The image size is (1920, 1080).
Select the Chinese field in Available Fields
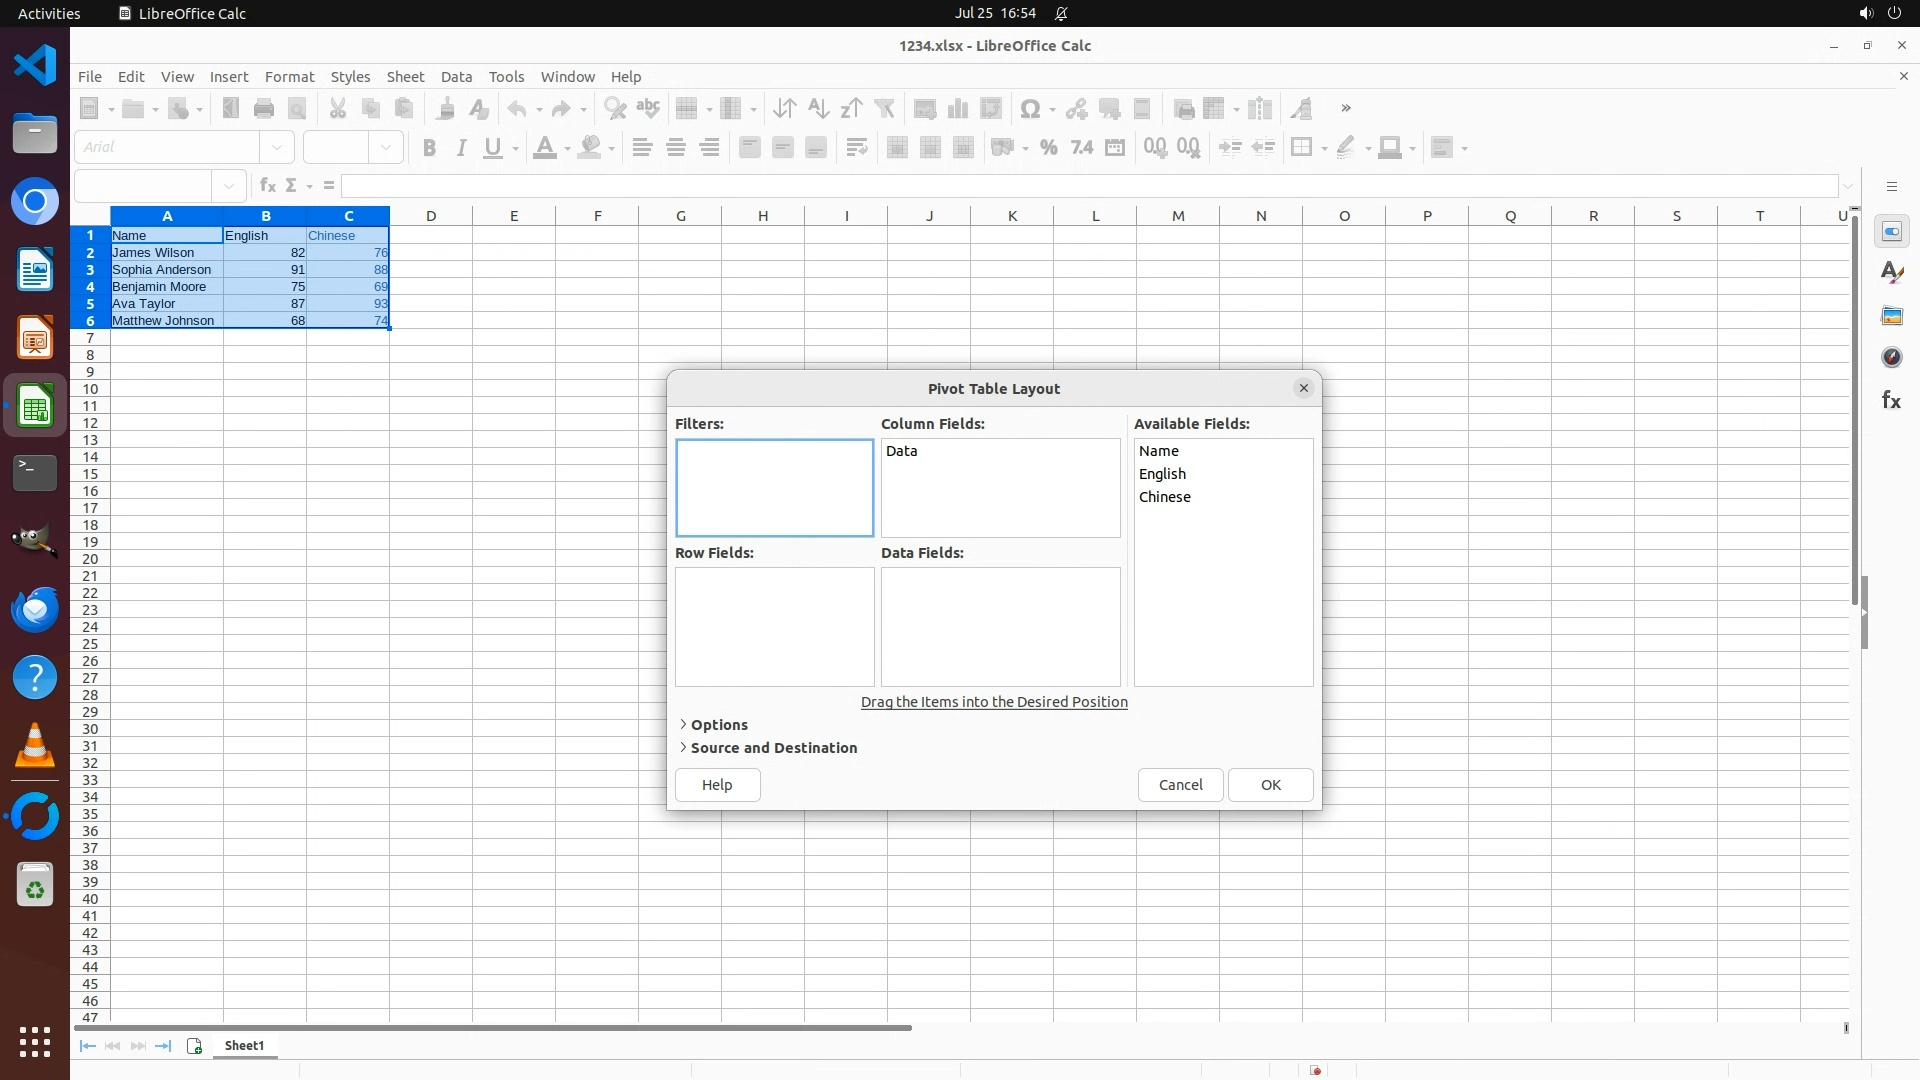coord(1164,497)
